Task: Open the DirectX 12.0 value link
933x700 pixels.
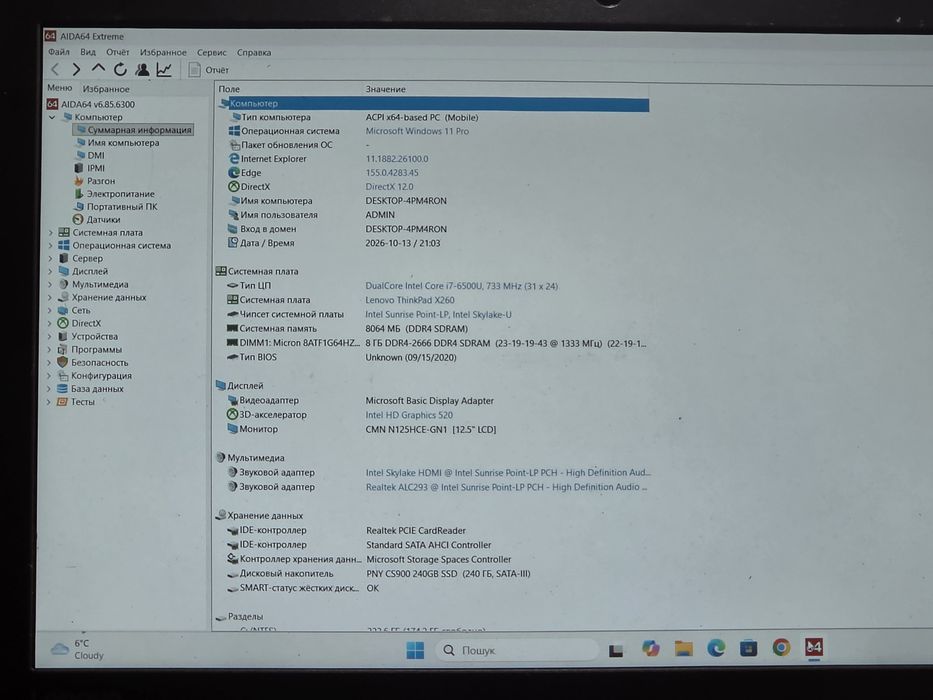Action: tap(389, 187)
